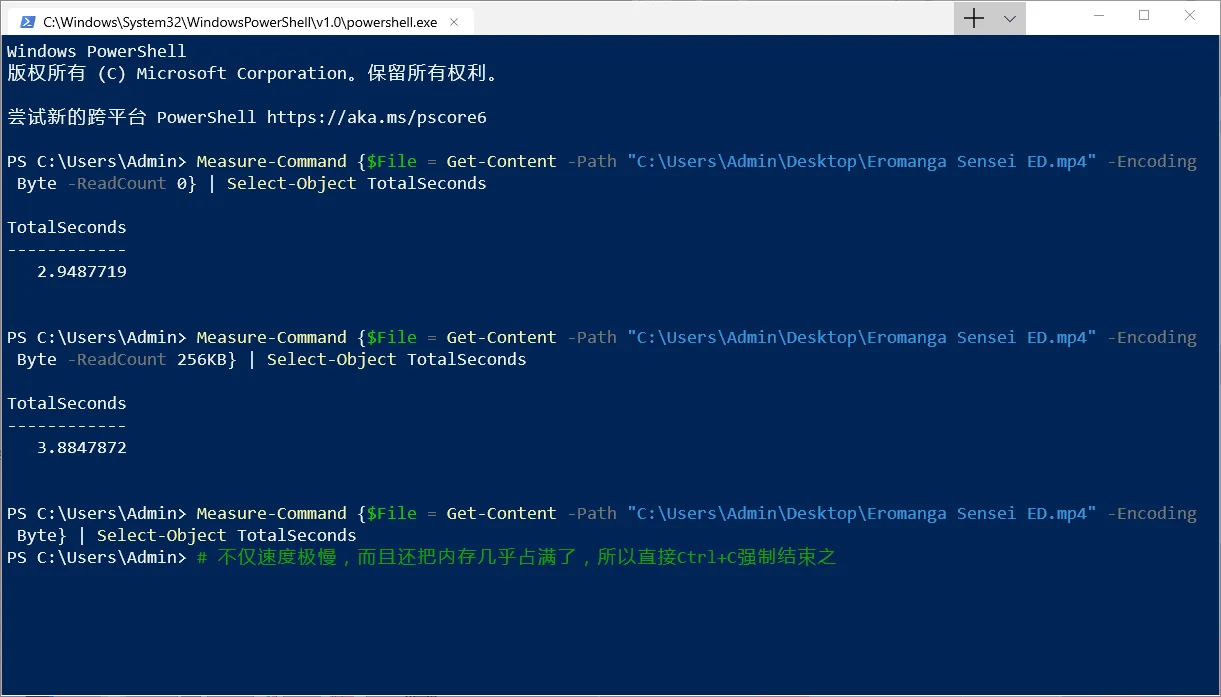This screenshot has width=1221, height=697.
Task: Open a new tab with plus button
Action: [x=973, y=18]
